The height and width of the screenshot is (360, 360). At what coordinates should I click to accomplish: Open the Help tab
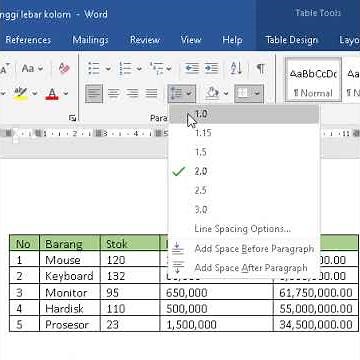pos(232,40)
